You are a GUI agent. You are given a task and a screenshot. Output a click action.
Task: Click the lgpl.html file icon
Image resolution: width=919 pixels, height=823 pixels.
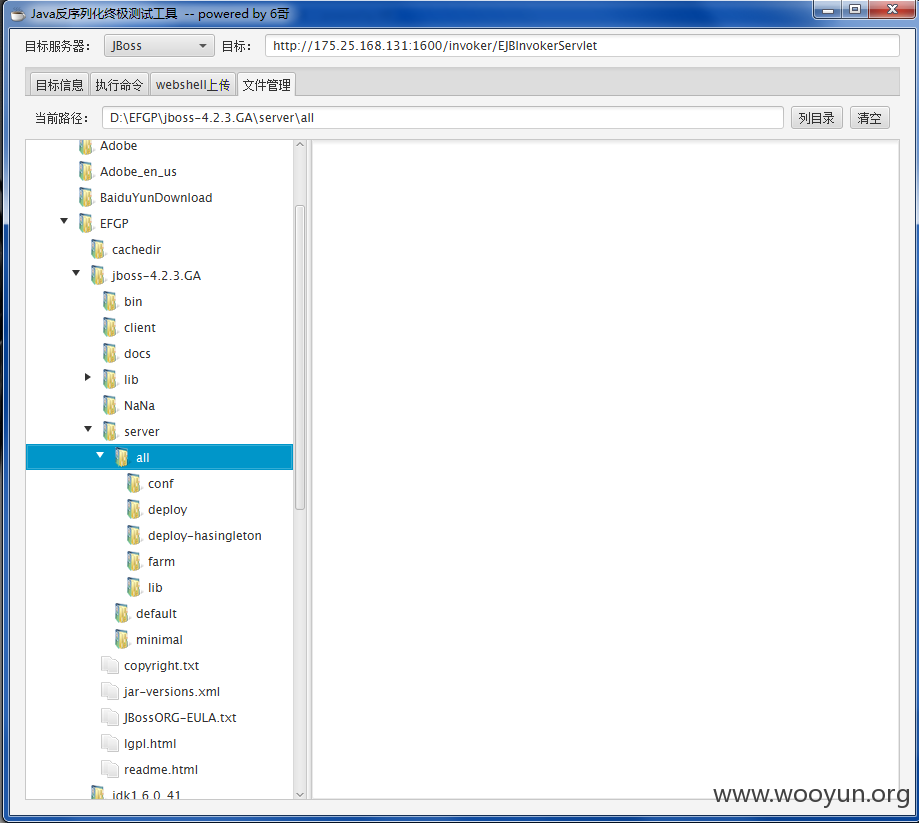110,743
